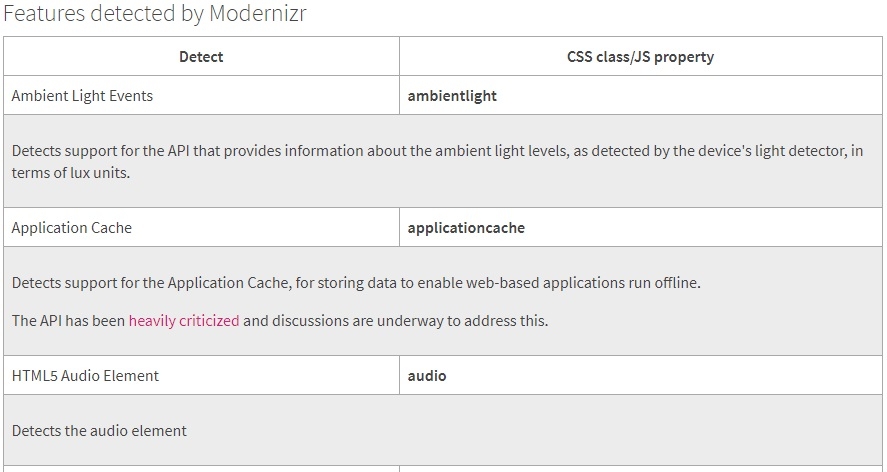887x472 pixels.
Task: Select the 'Ambient Light Events' cell
Action: 82,96
